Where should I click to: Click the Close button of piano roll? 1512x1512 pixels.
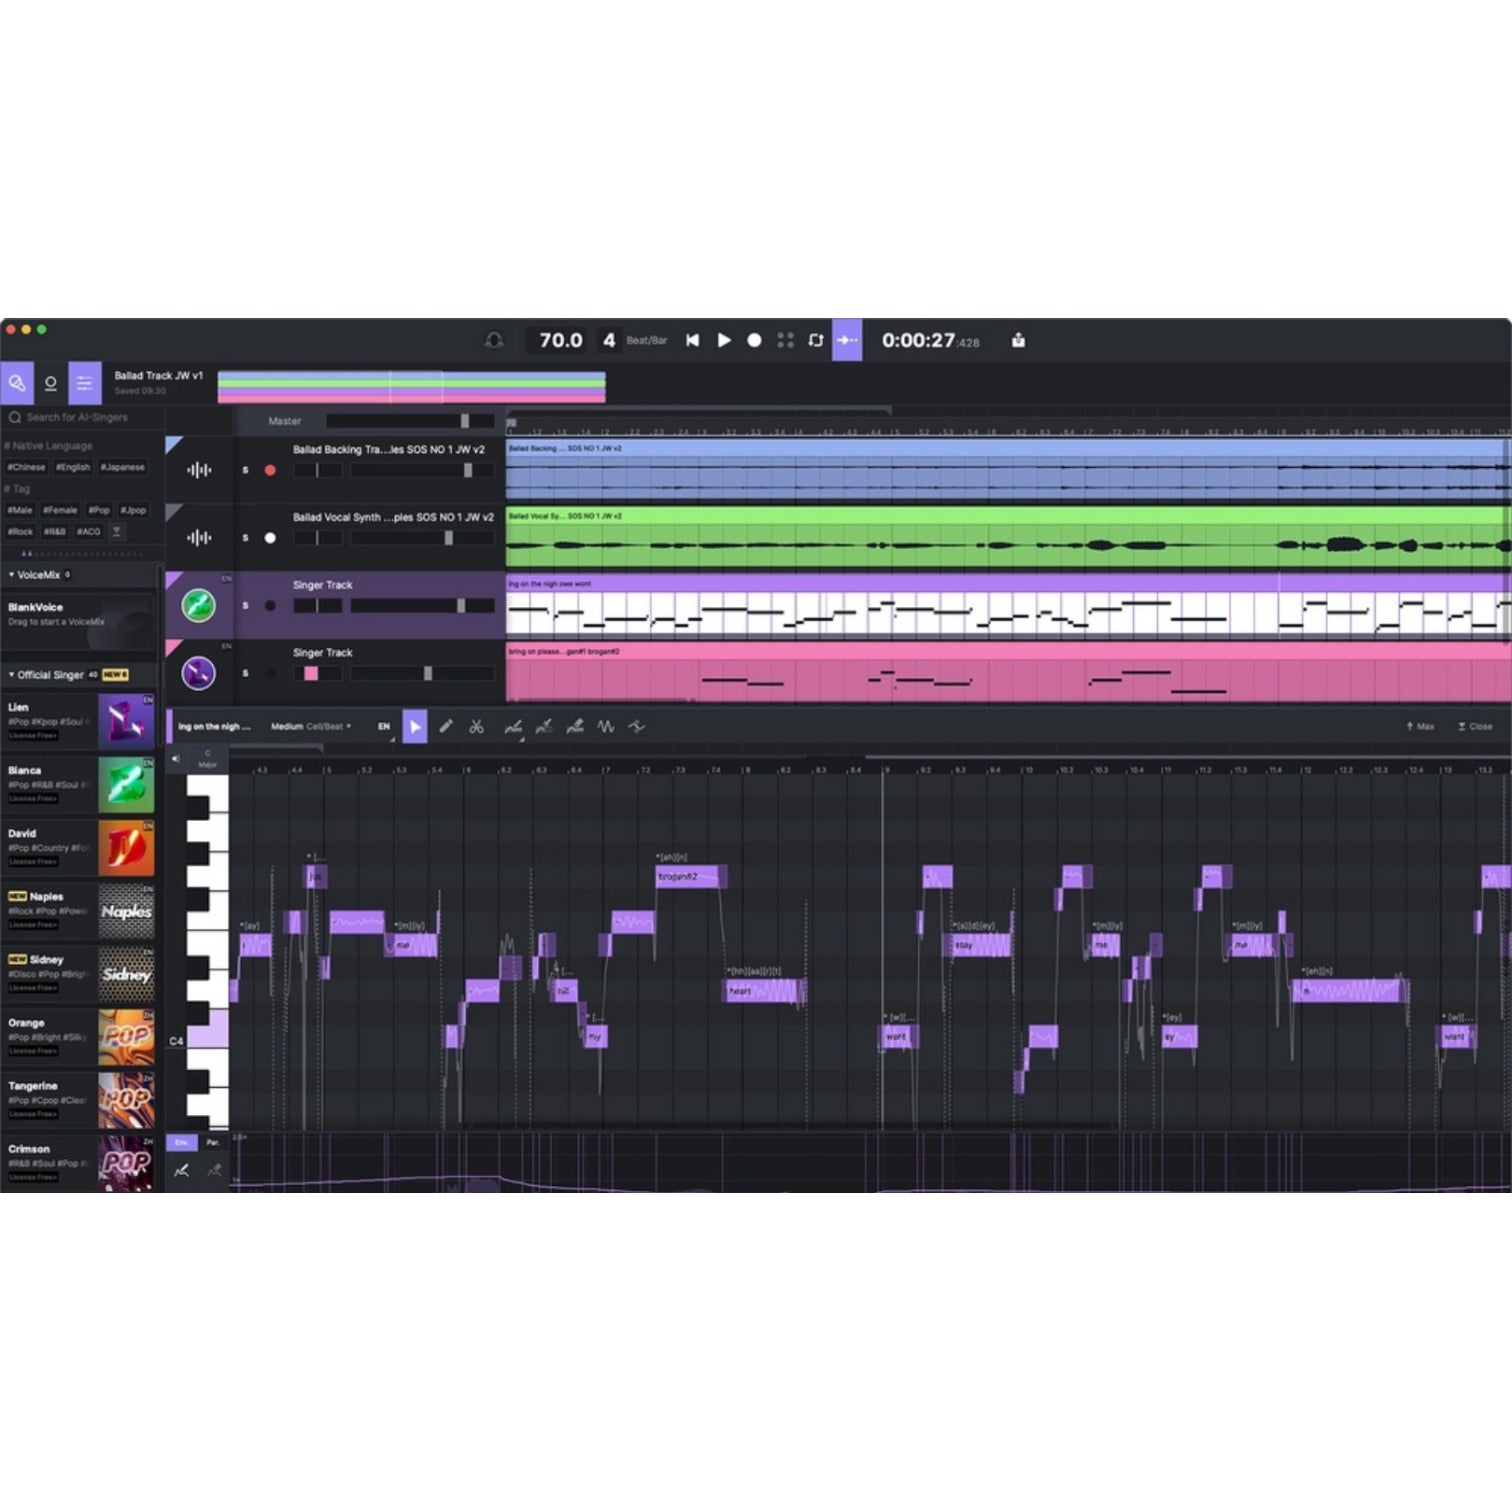point(1475,727)
